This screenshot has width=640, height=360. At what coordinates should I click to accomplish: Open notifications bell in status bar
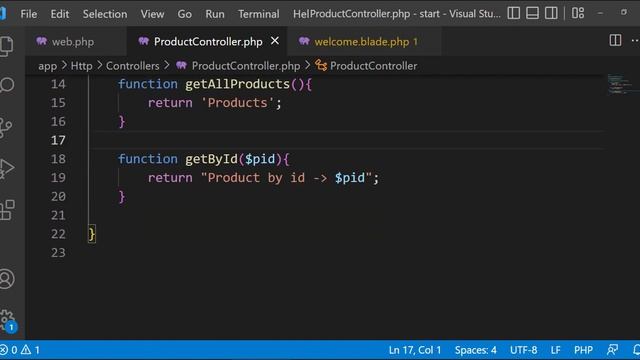pos(636,350)
